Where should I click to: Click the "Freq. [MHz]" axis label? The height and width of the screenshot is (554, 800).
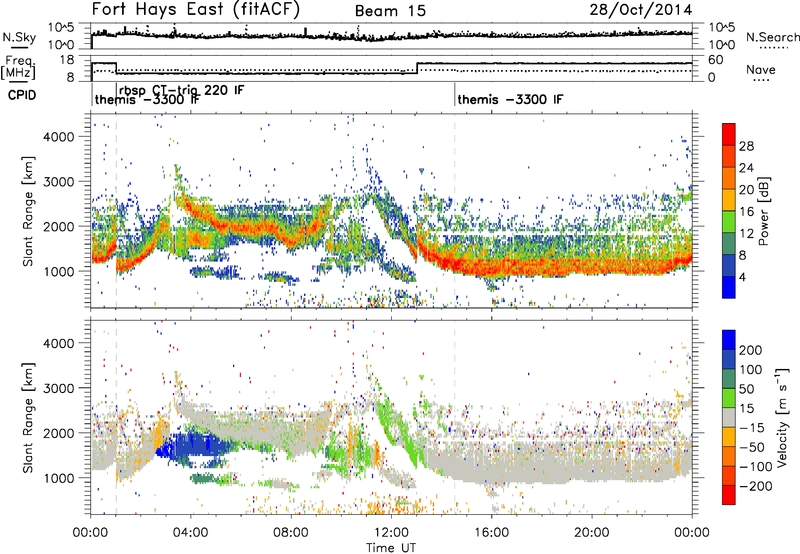coord(19,68)
